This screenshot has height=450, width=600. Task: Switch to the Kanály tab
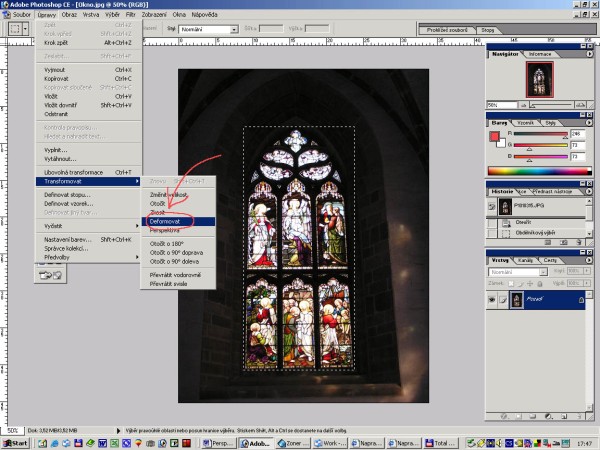click(524, 259)
